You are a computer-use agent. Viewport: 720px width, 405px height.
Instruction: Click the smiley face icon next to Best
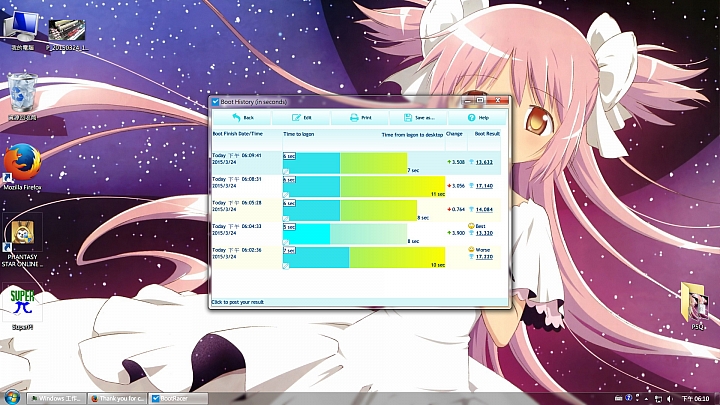click(x=471, y=226)
